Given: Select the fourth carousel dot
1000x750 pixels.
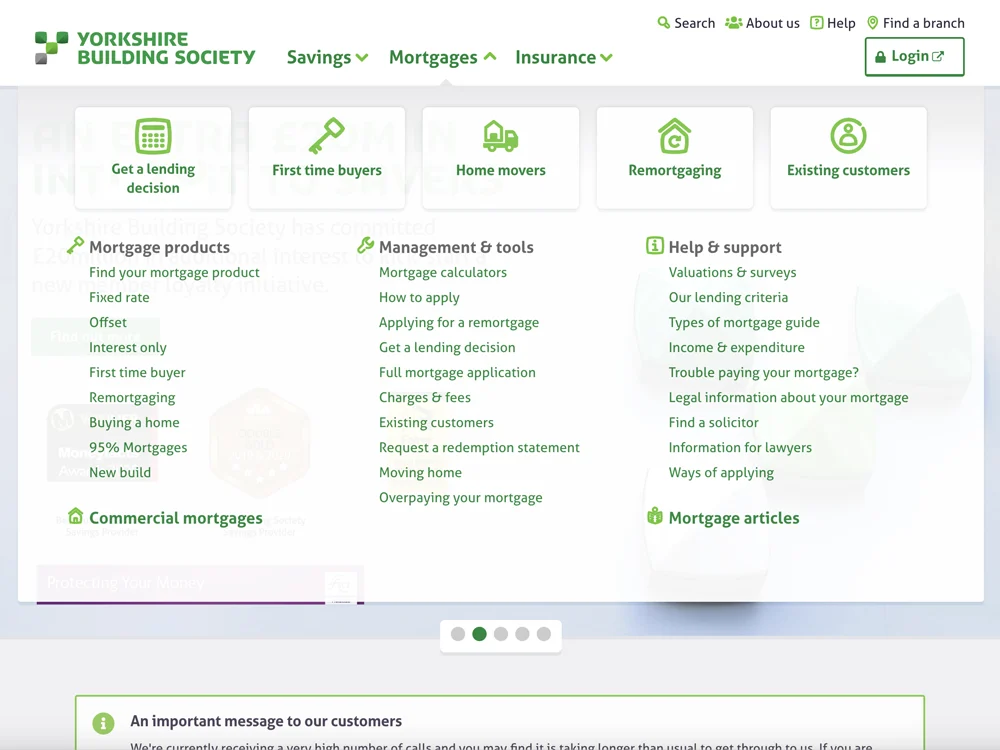Looking at the screenshot, I should click(522, 634).
